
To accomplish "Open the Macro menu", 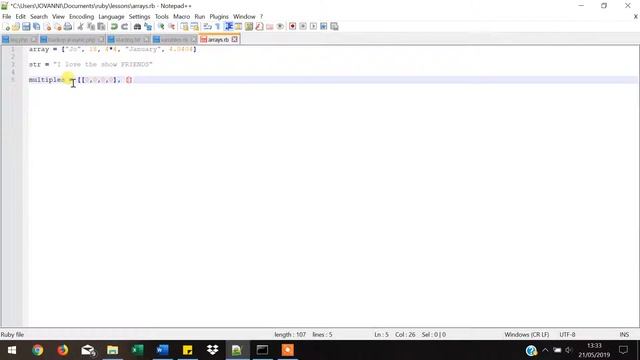I will (181, 17).
